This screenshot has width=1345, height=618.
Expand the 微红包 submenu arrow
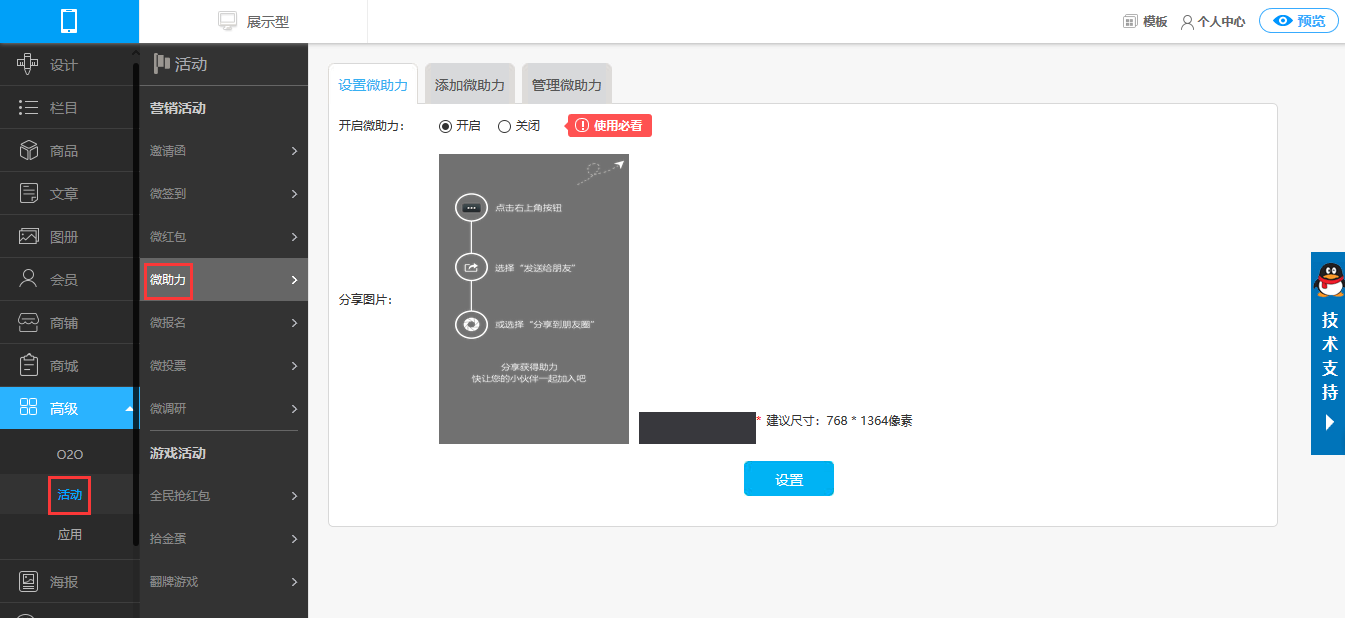click(x=294, y=237)
